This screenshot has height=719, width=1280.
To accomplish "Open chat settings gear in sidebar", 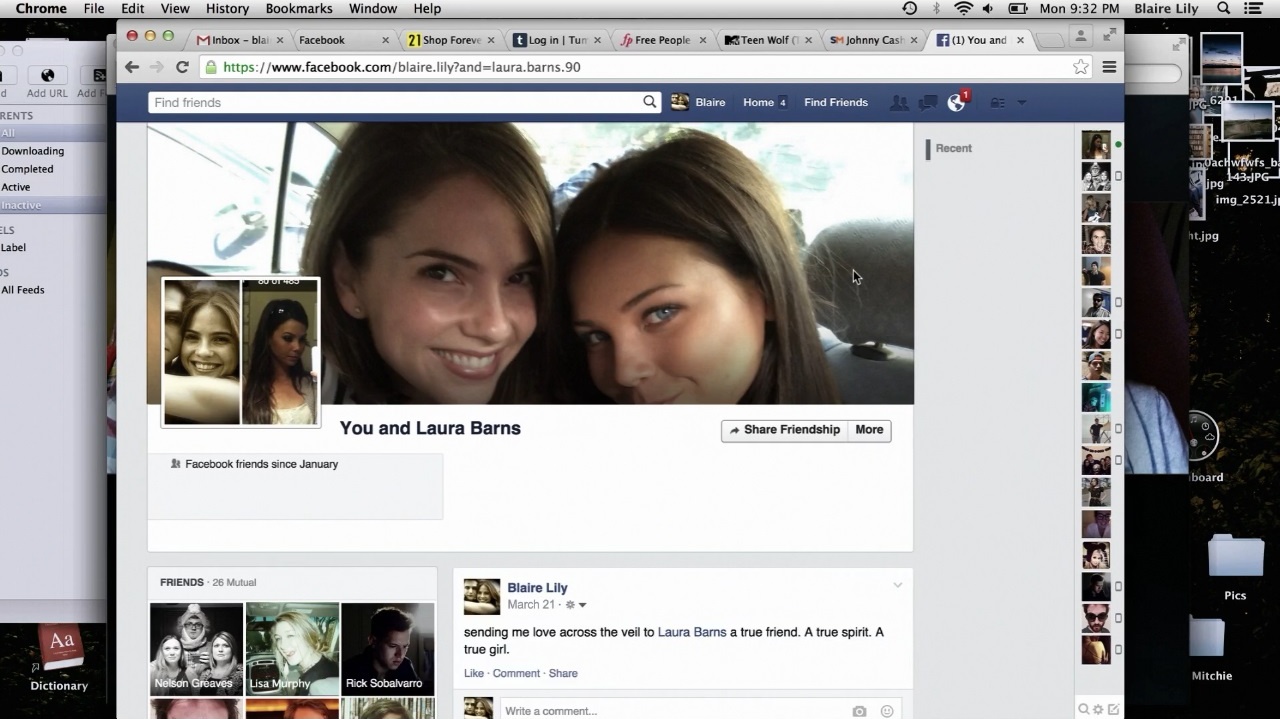I will pyautogui.click(x=1098, y=709).
